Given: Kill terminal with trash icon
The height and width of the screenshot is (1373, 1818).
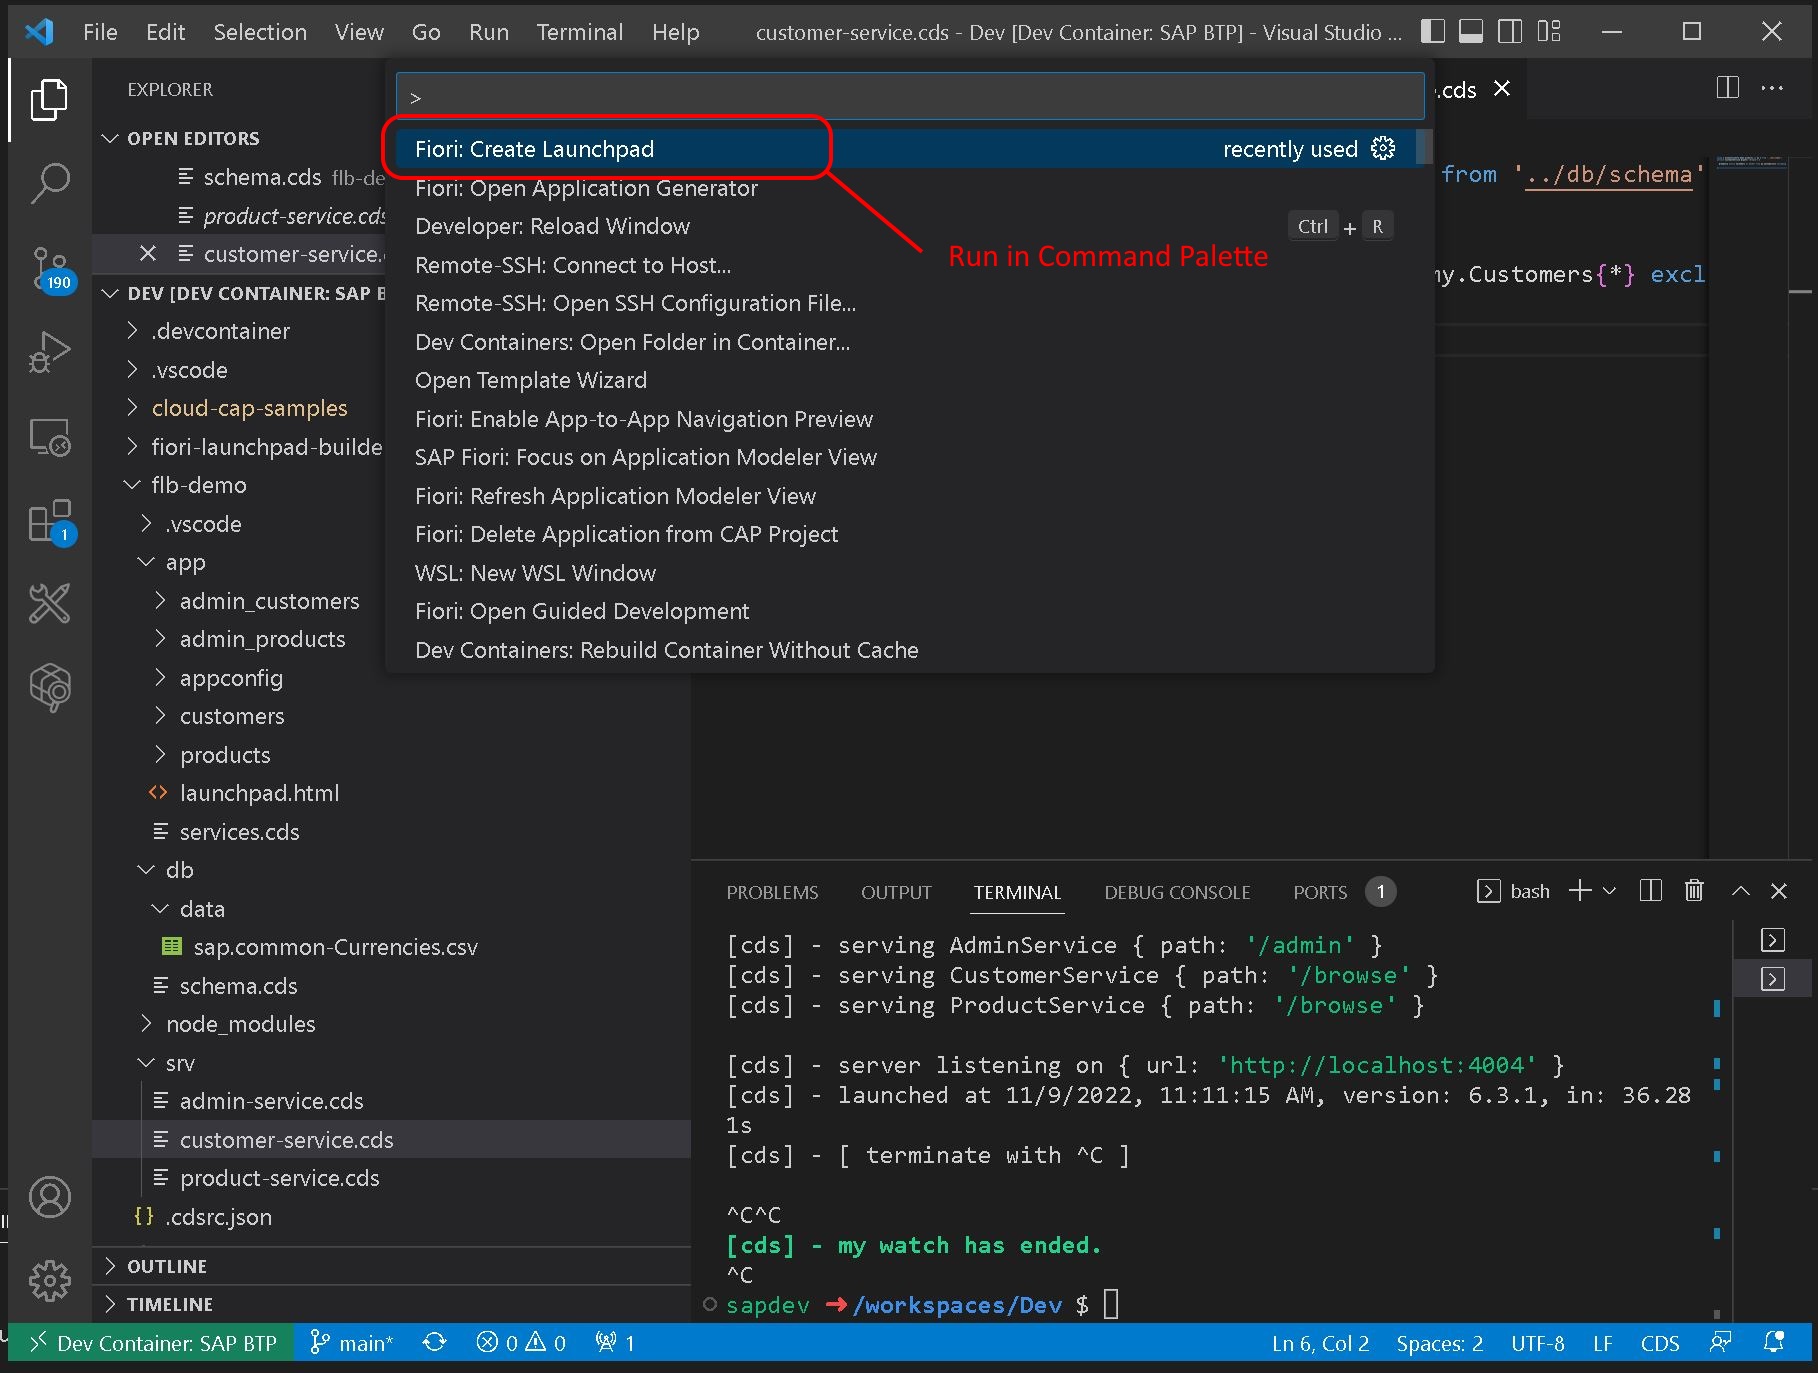Looking at the screenshot, I should tap(1694, 891).
